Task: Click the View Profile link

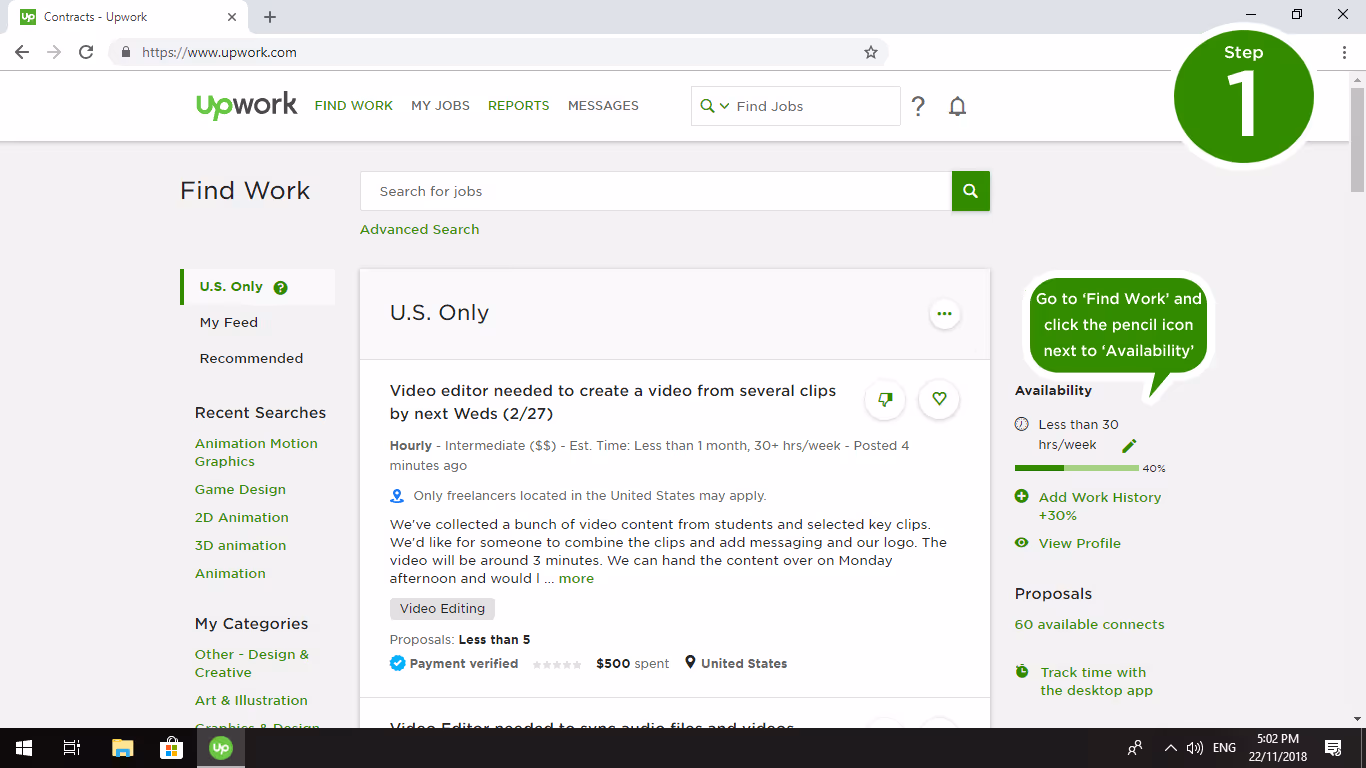Action: [x=1079, y=544]
